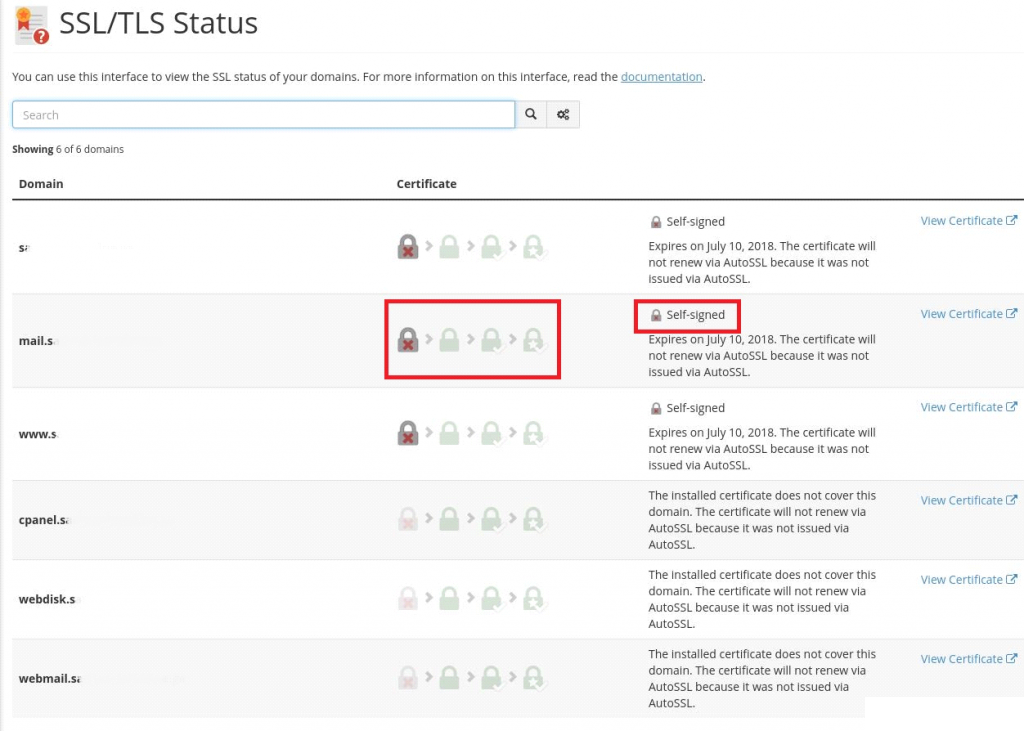Click the search magnifier button

click(531, 115)
